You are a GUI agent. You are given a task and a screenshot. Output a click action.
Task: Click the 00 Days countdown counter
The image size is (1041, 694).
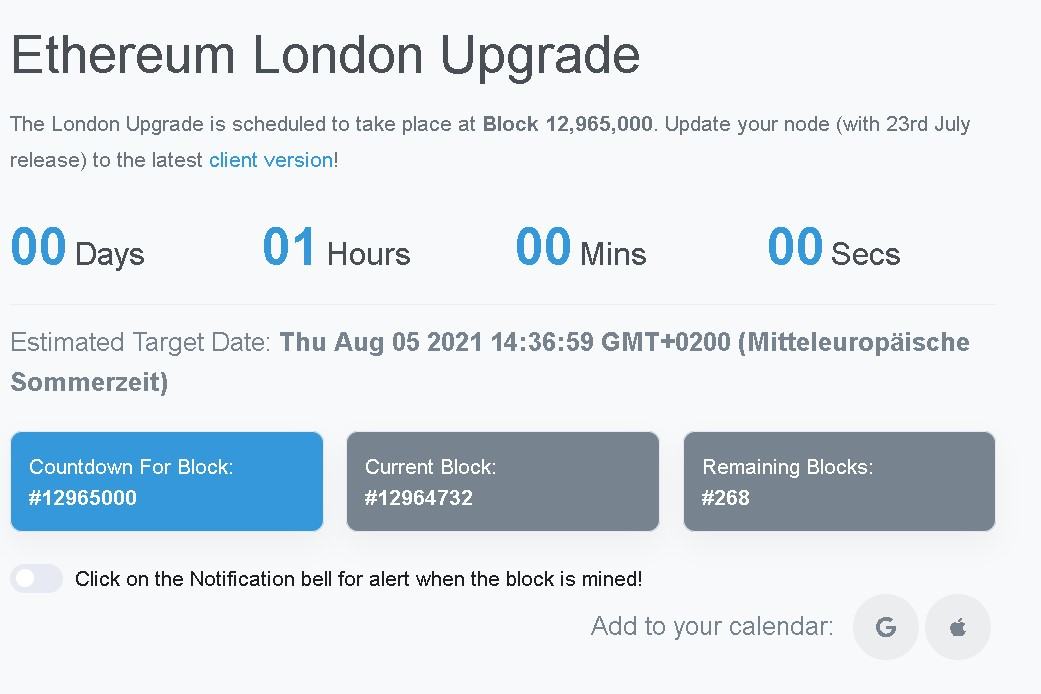78,248
